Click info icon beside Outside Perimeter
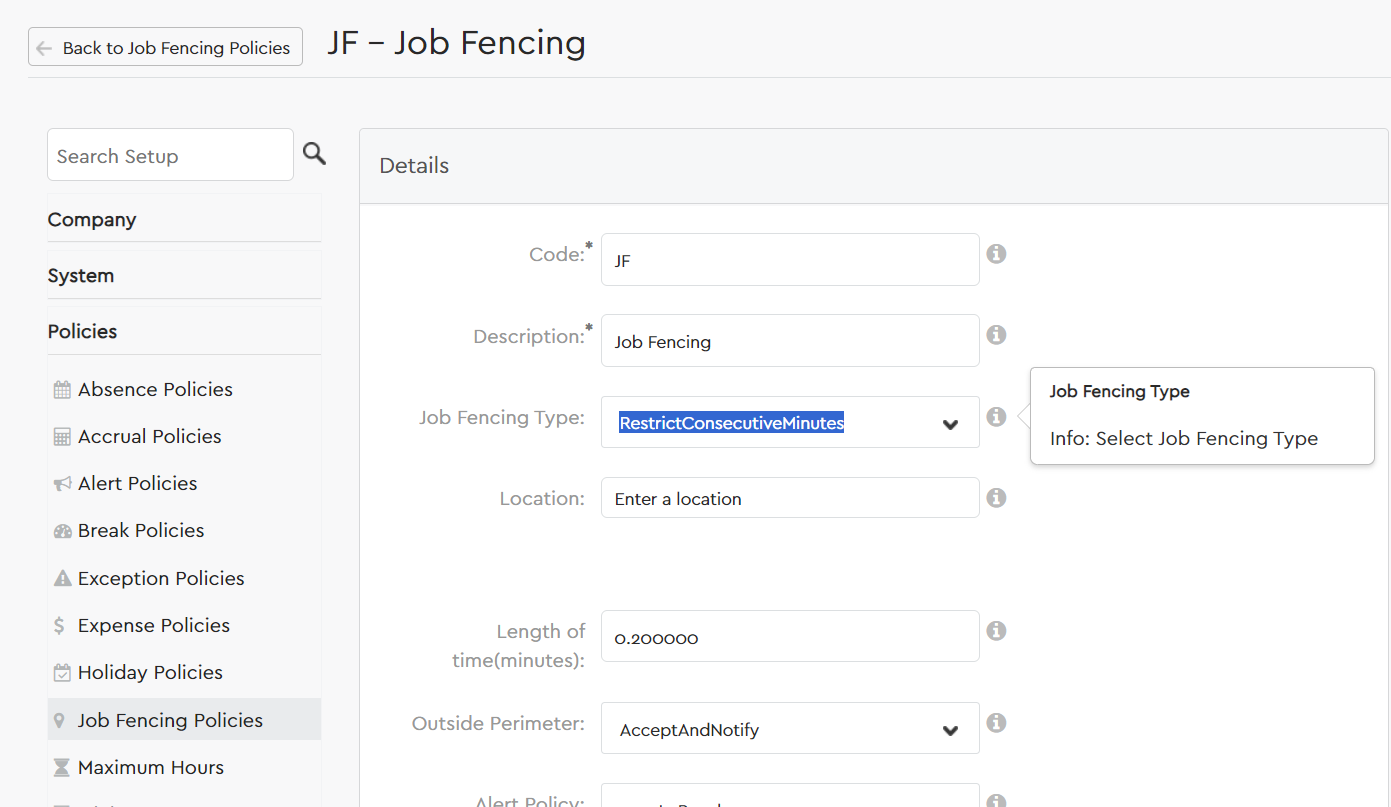 996,722
